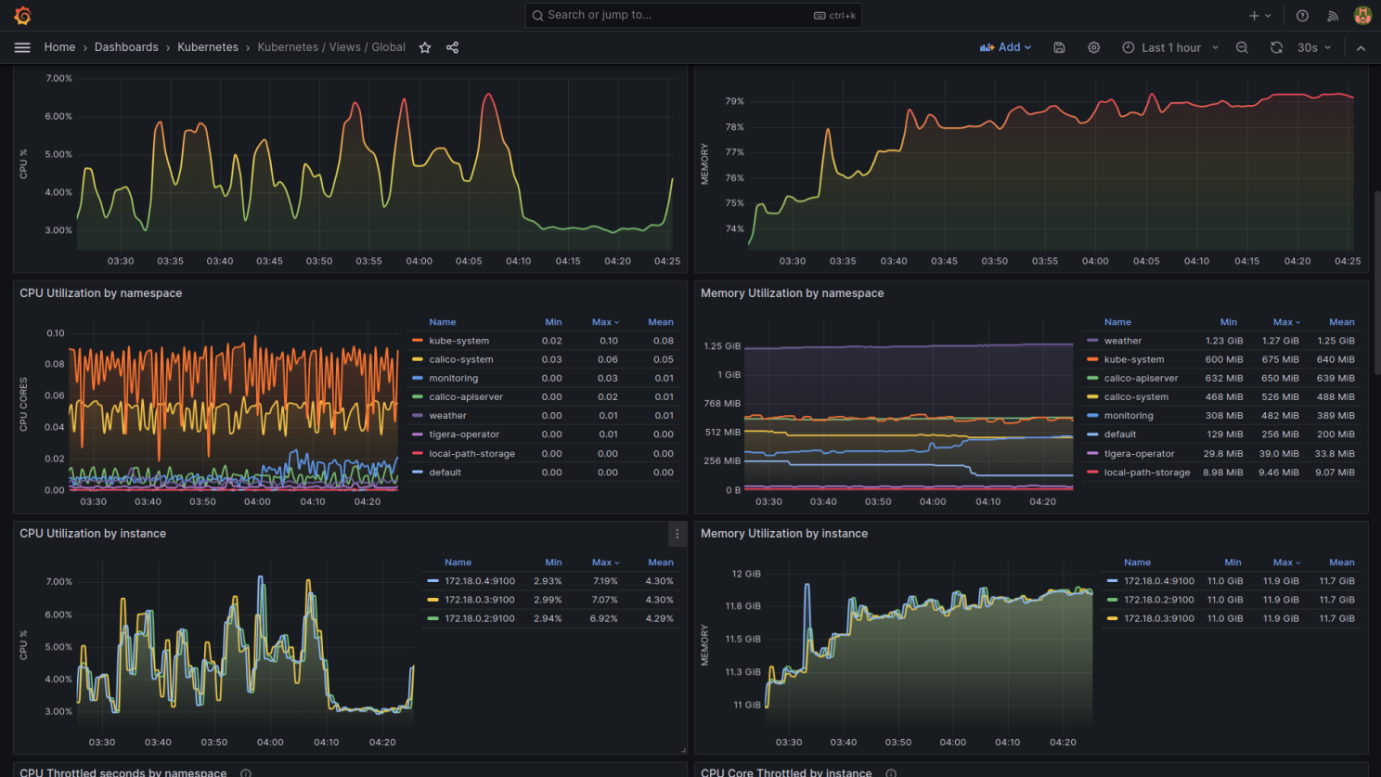The height and width of the screenshot is (777, 1381).
Task: Click the 7.19% Max value in CPU instance legend
Action: (x=605, y=581)
